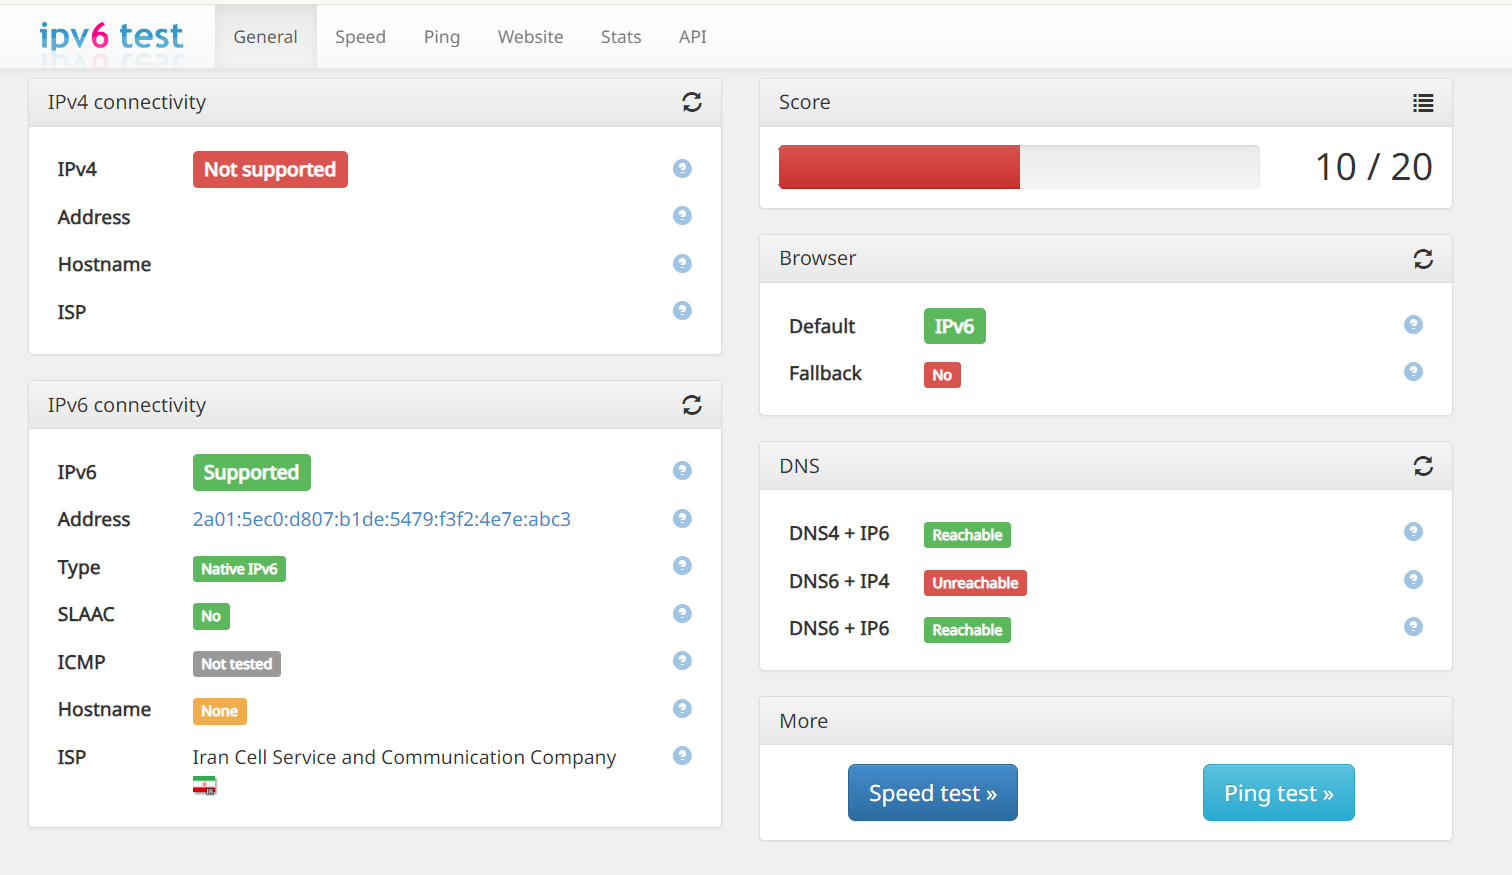Click help icon beside Browser Fallback
Image resolution: width=1512 pixels, height=875 pixels.
1412,372
